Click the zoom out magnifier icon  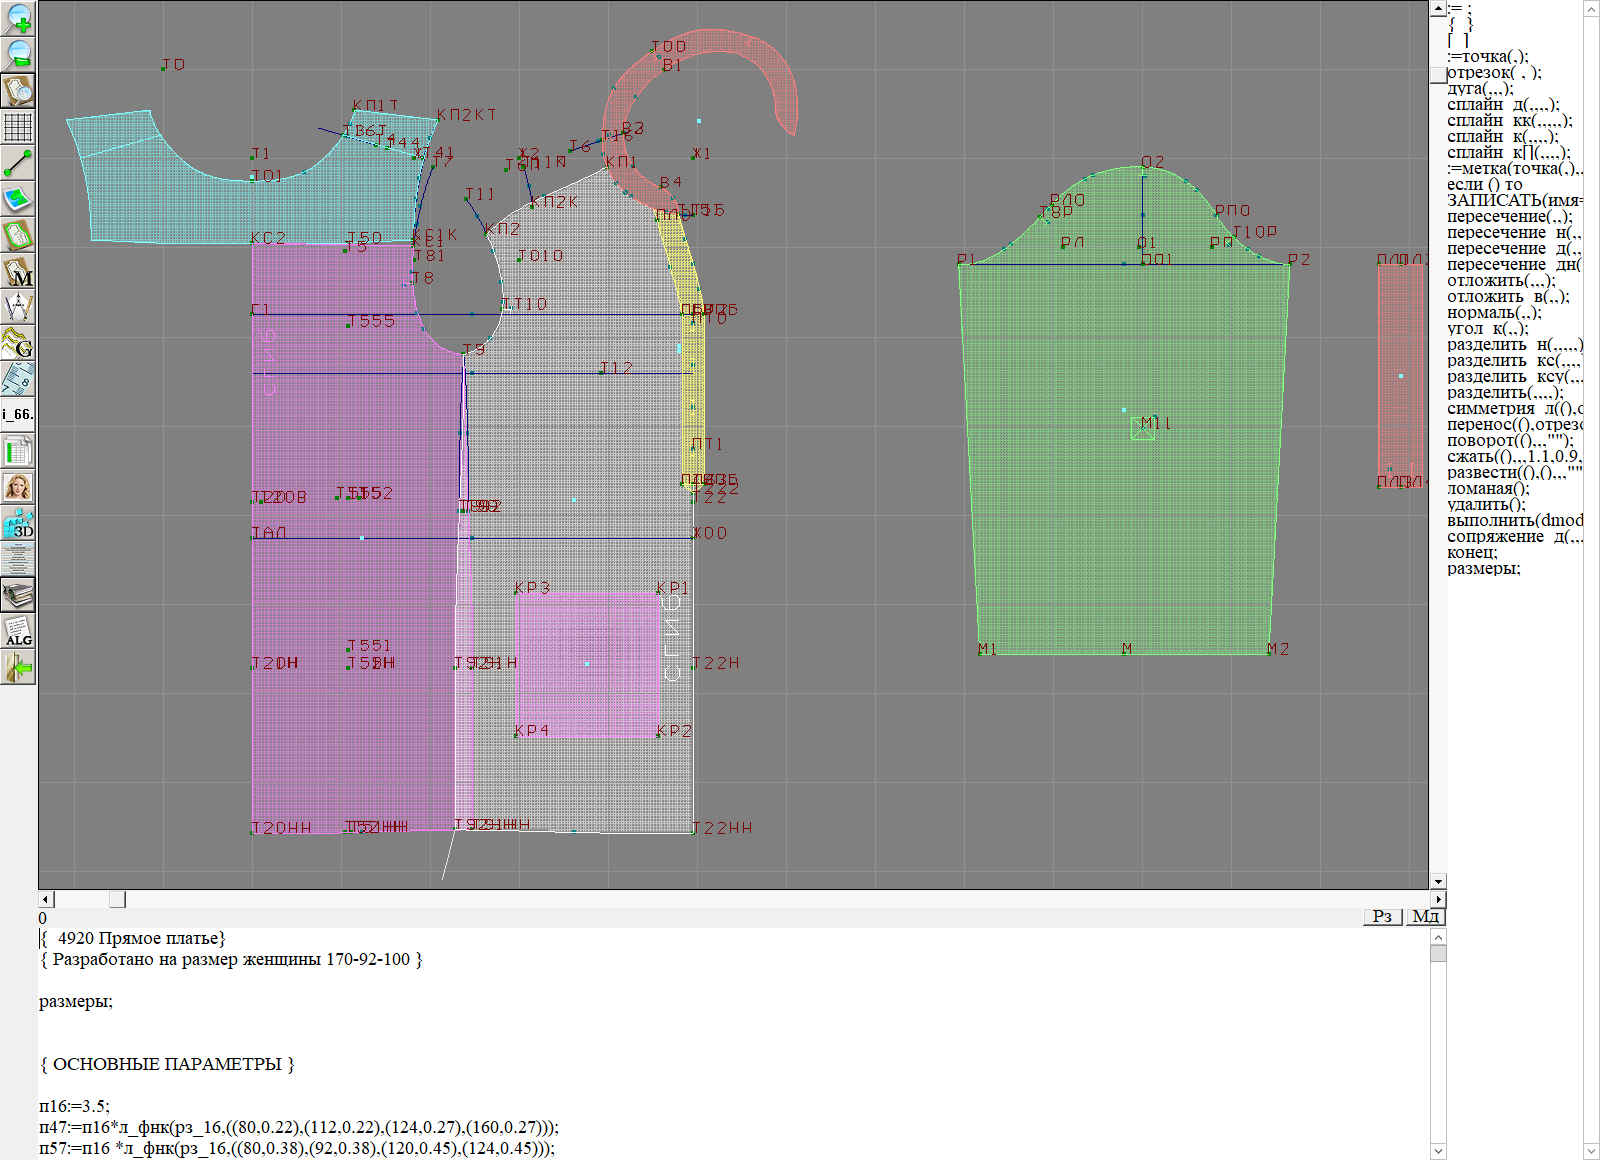click(x=18, y=54)
